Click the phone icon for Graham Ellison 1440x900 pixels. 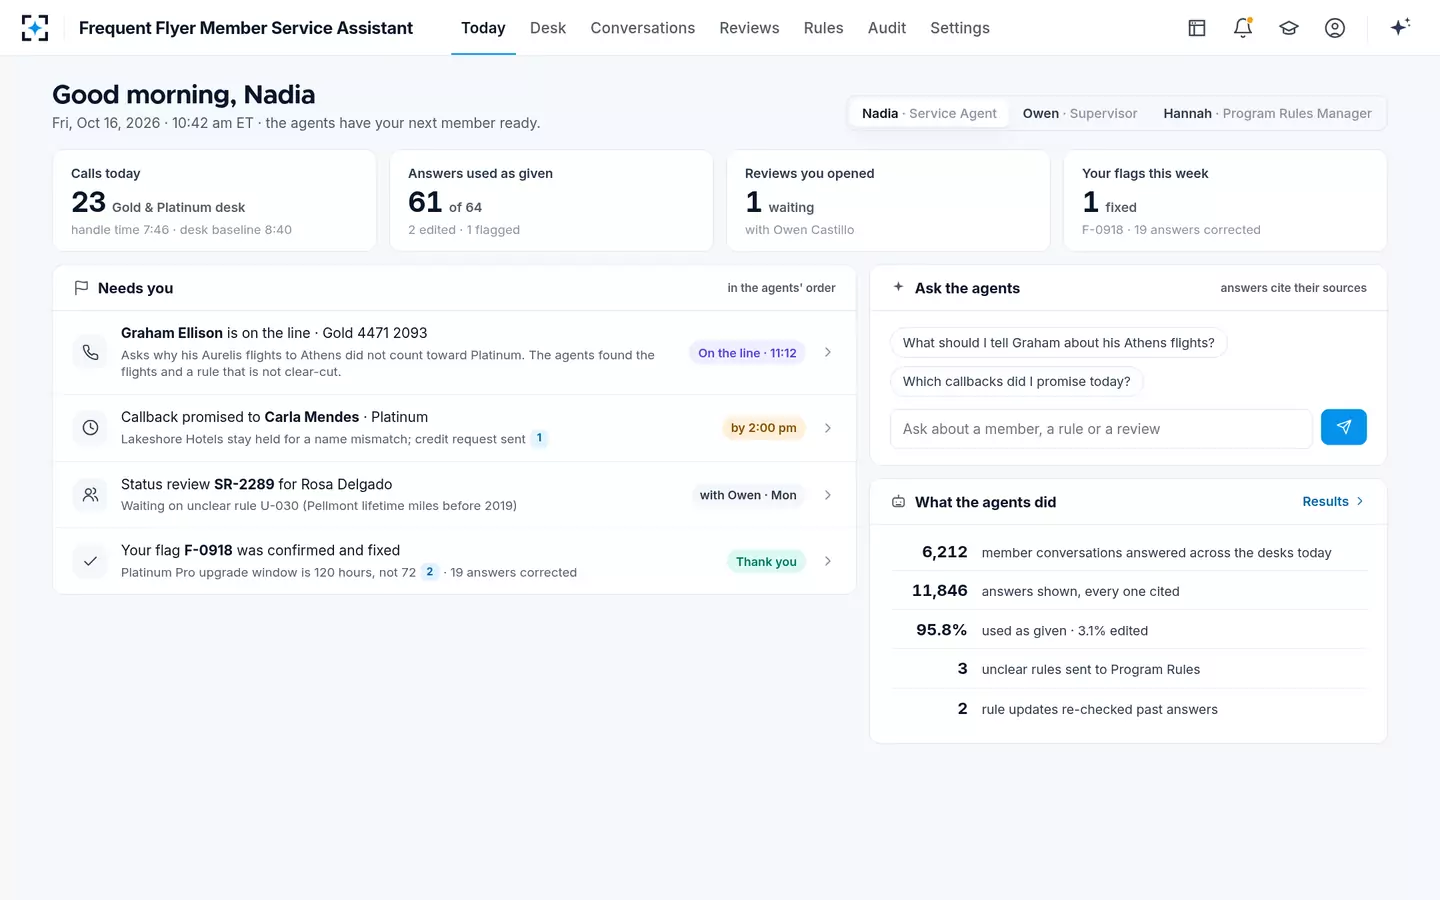tap(90, 352)
